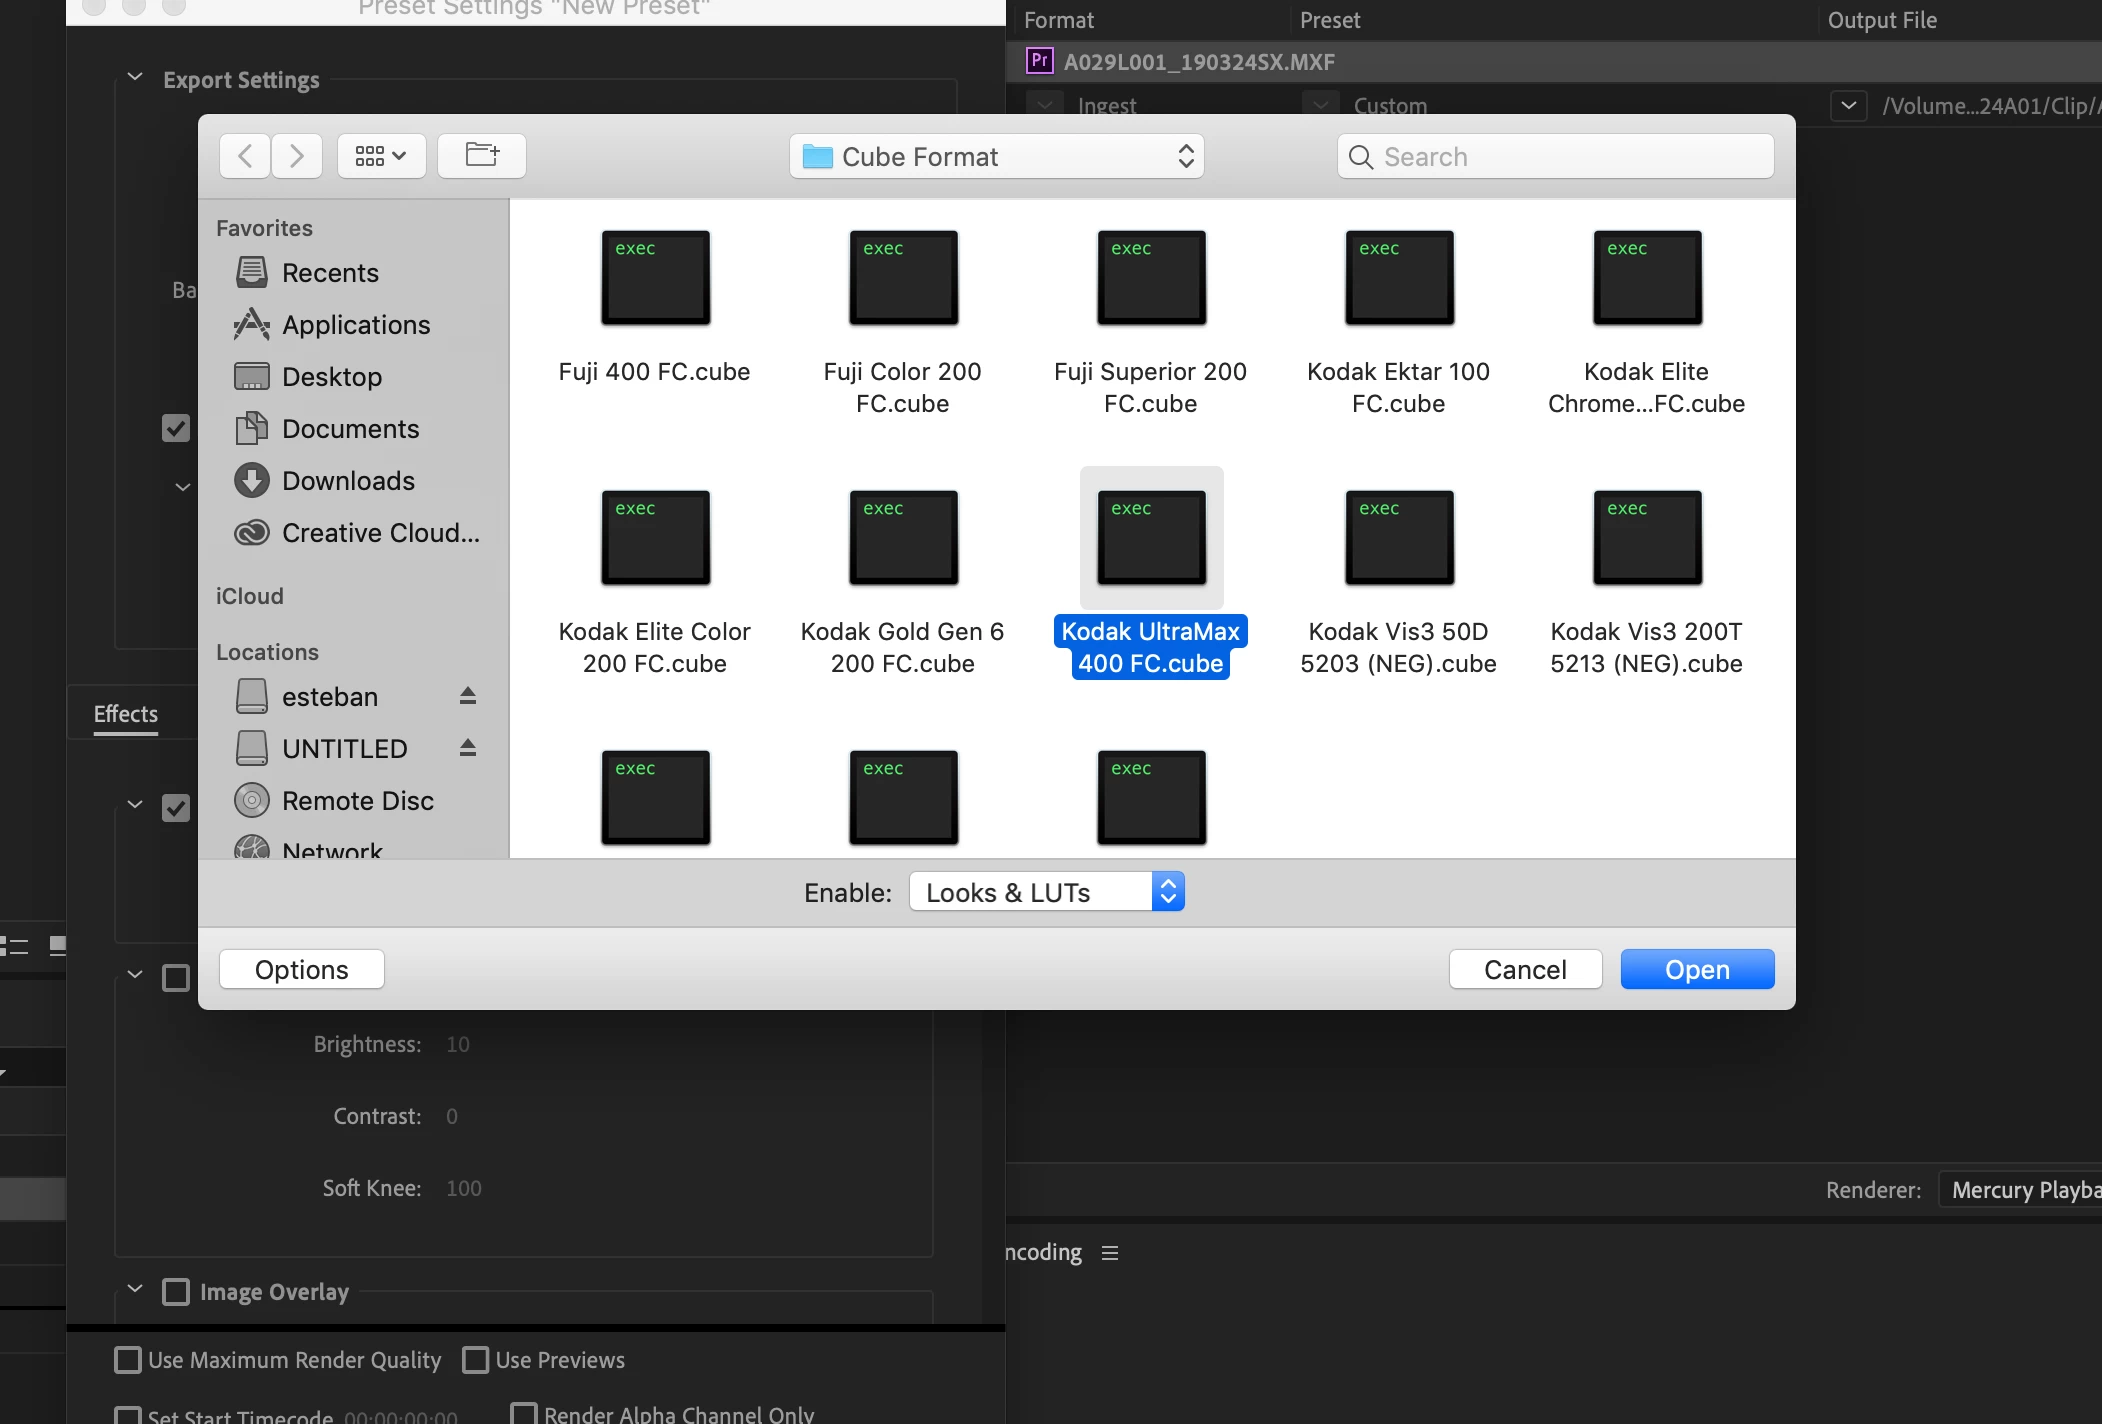Open Applications folder in sidebar
This screenshot has height=1424, width=2102.
(x=355, y=325)
